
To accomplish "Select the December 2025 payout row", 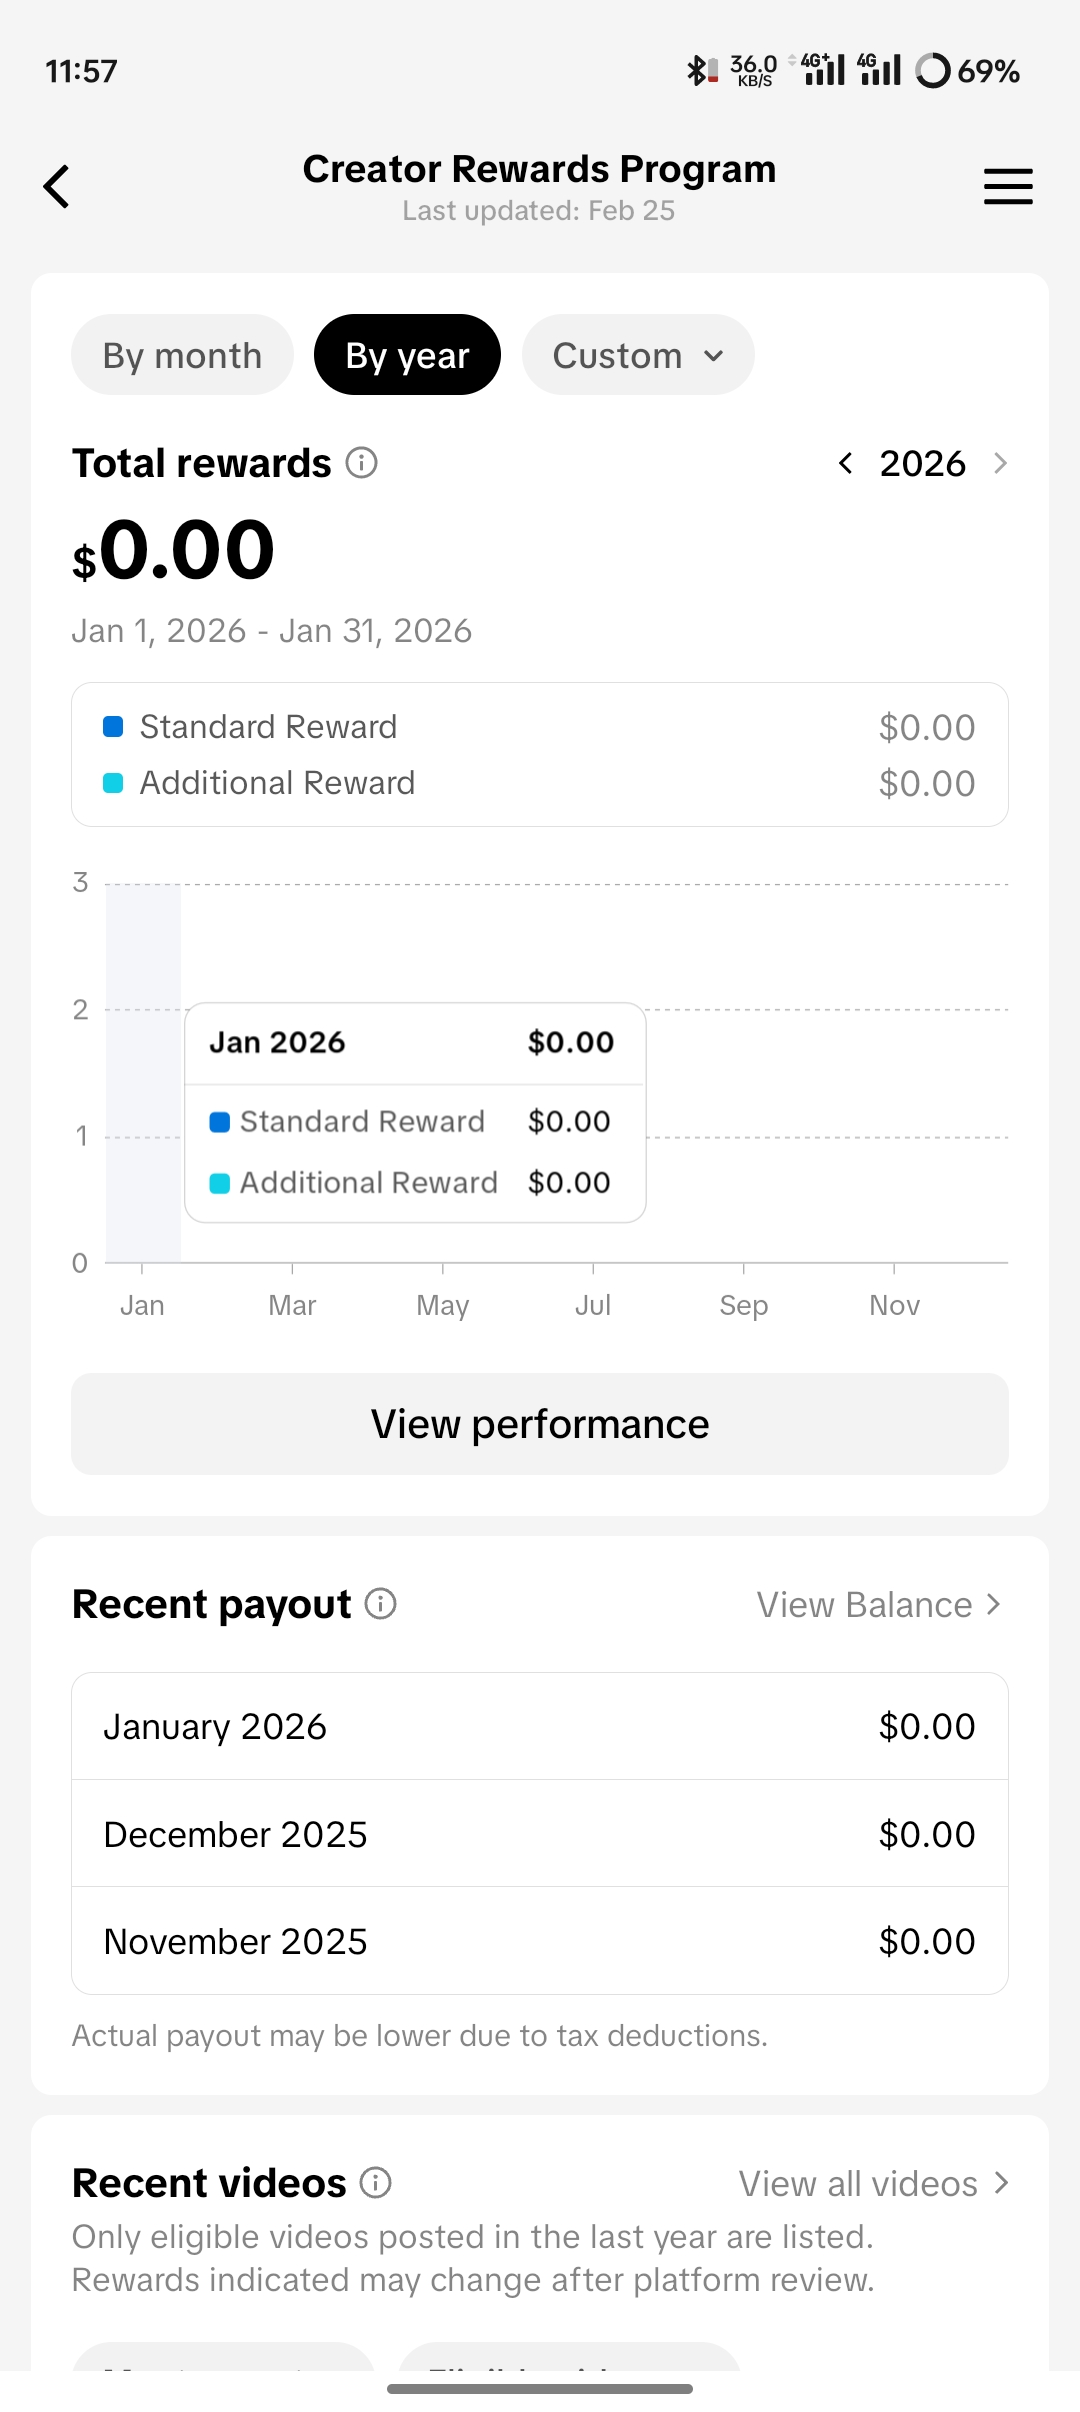I will [539, 1834].
